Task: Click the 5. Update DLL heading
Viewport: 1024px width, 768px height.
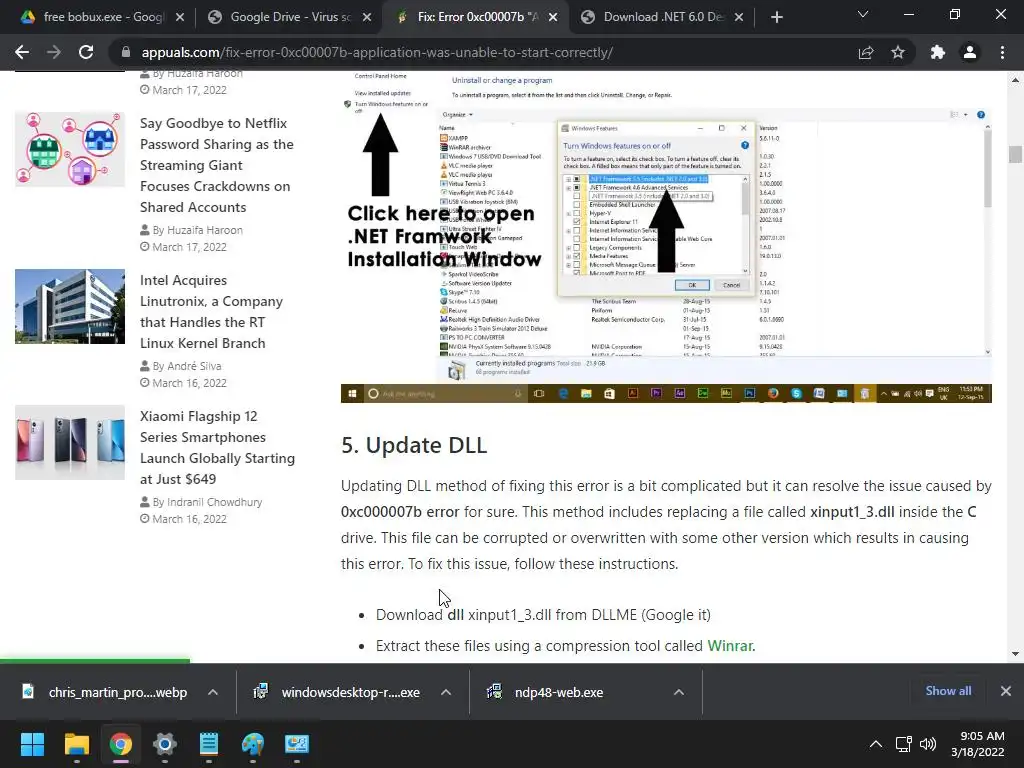Action: pos(414,445)
